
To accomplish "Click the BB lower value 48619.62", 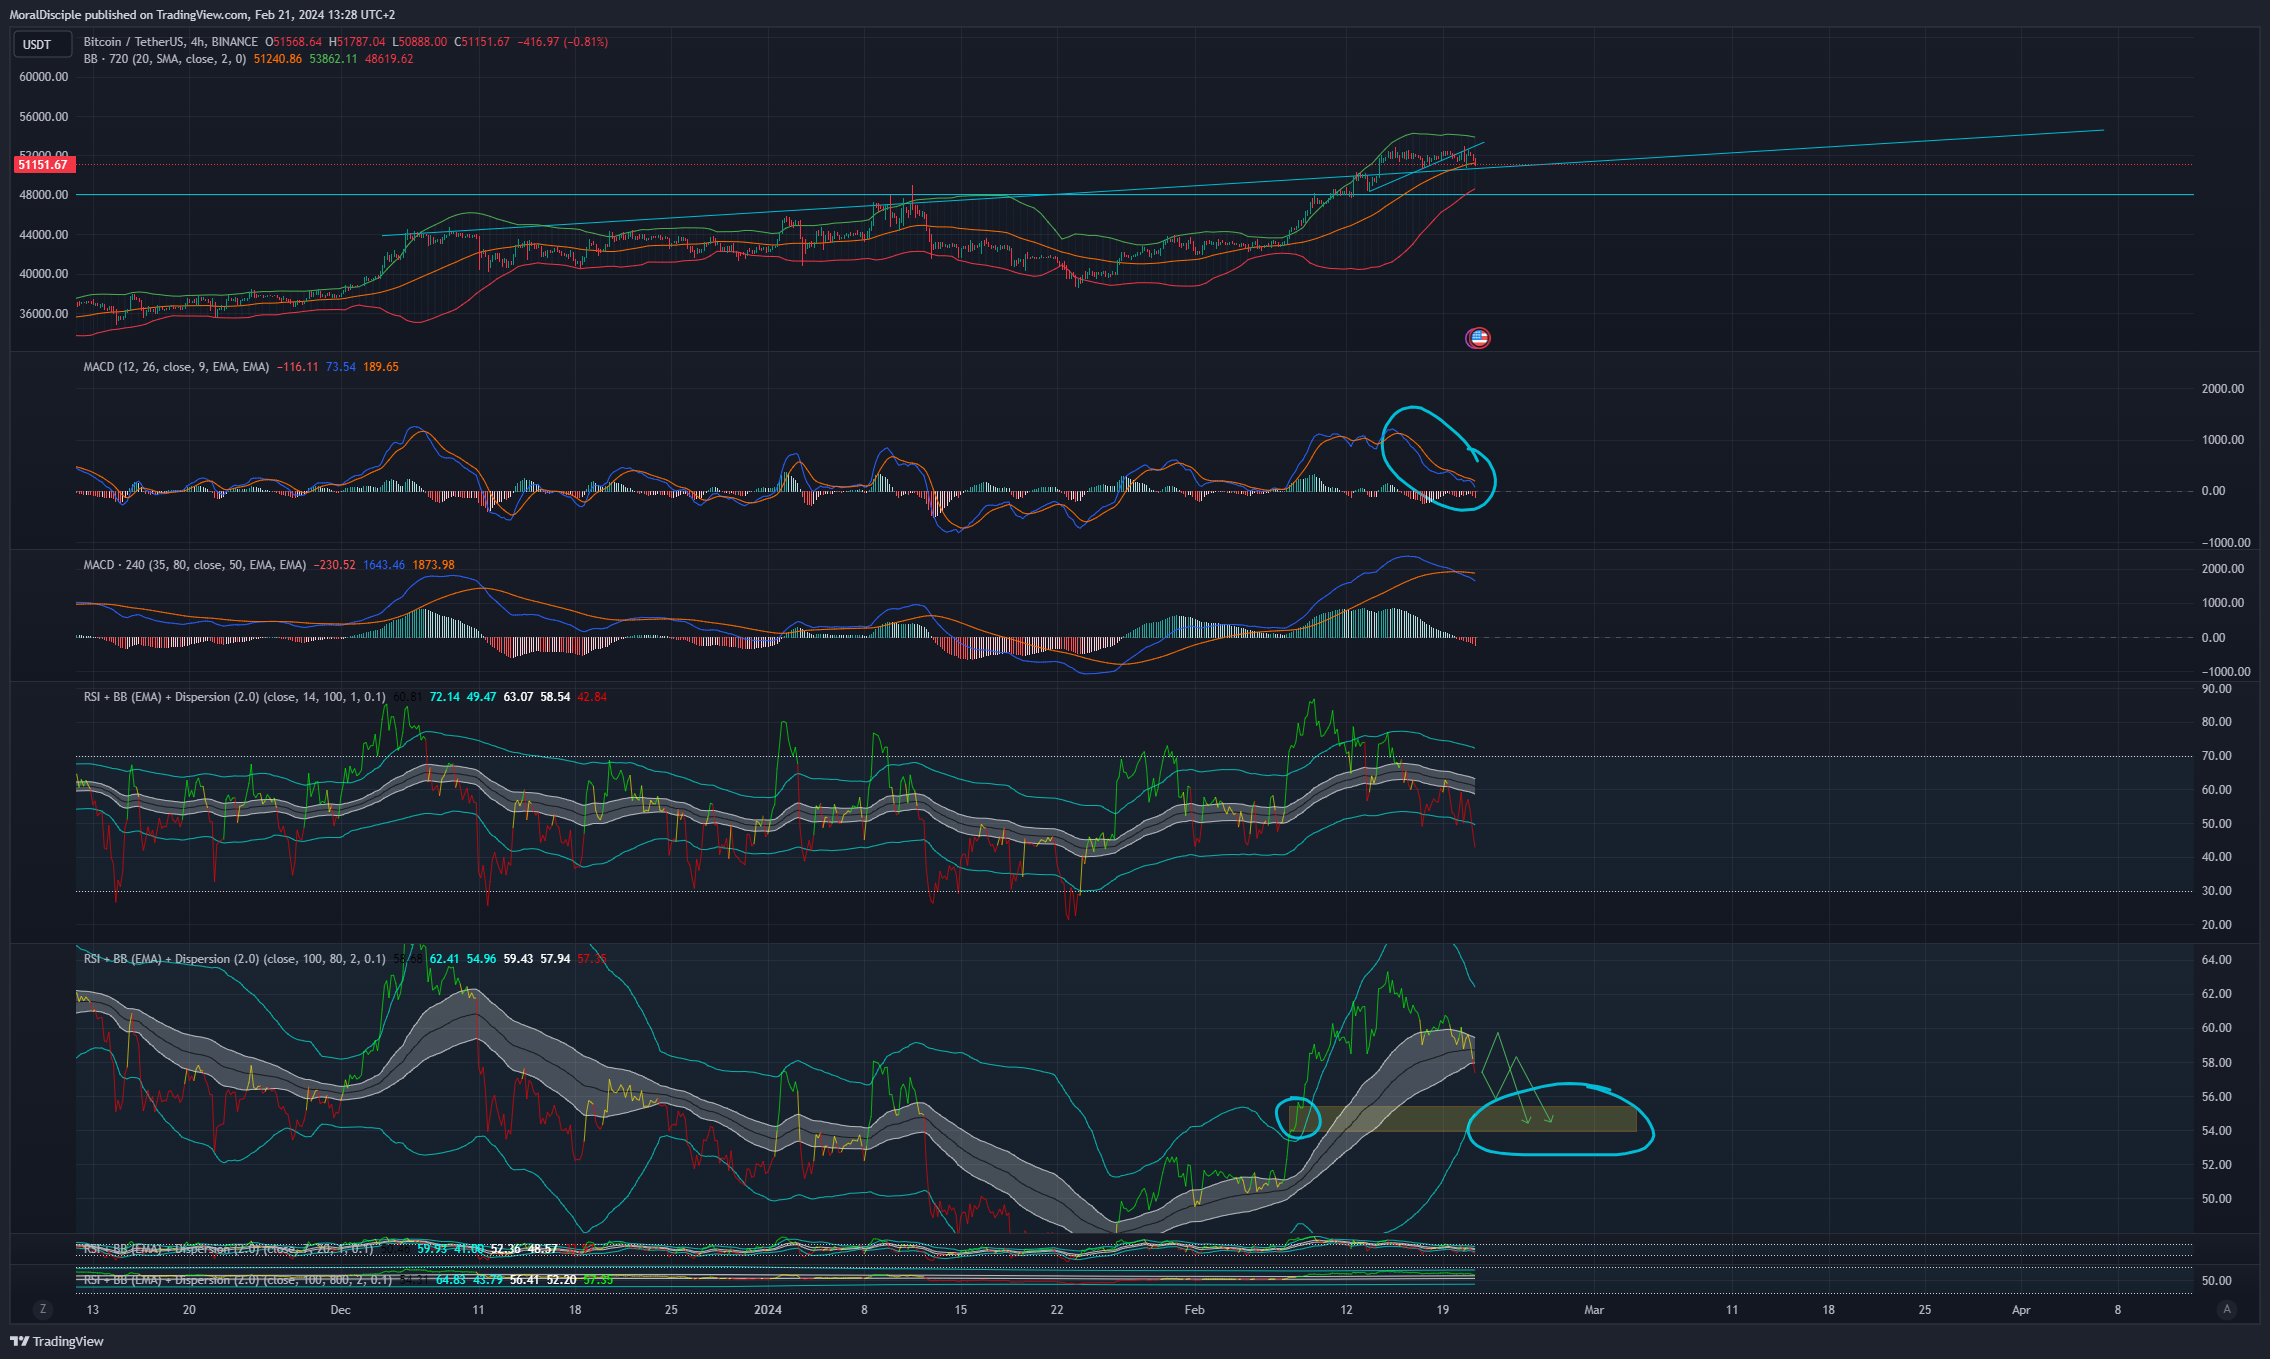I will (x=389, y=59).
